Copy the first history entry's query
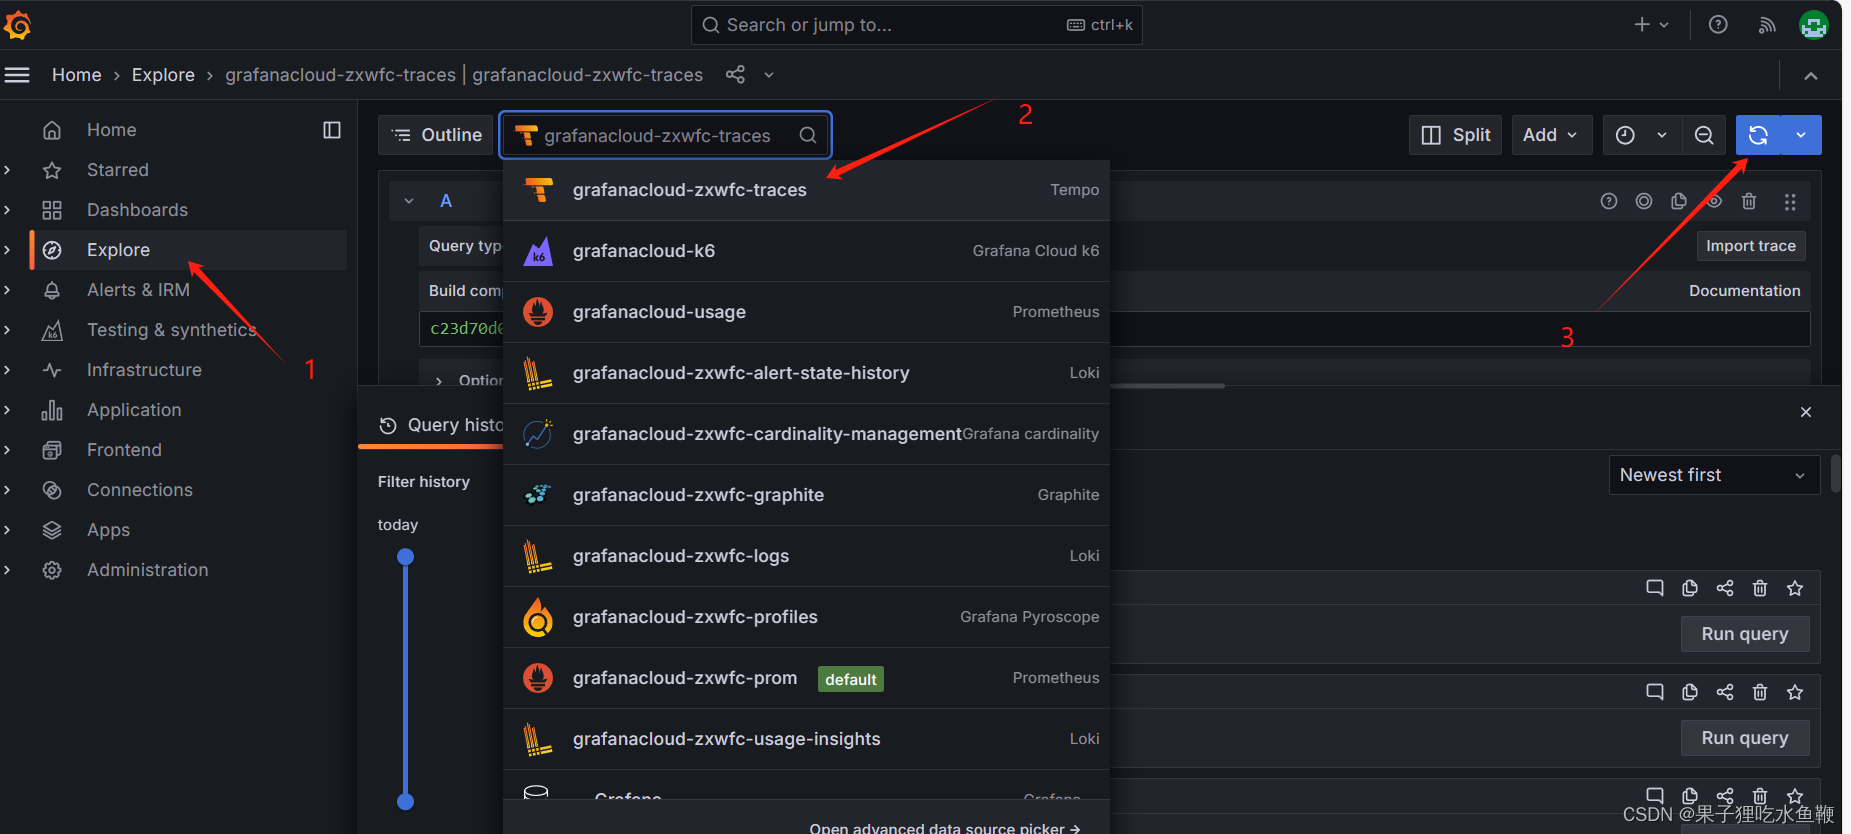This screenshot has height=834, width=1851. coord(1690,588)
